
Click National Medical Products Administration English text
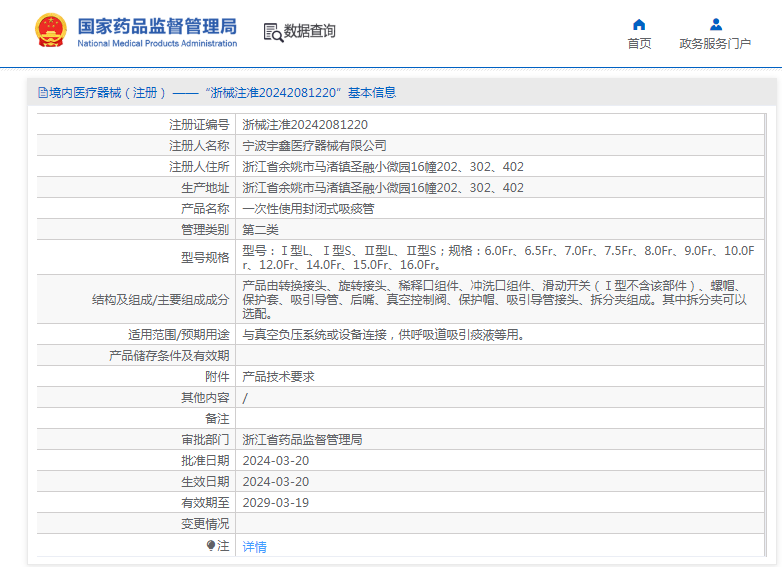pos(157,44)
